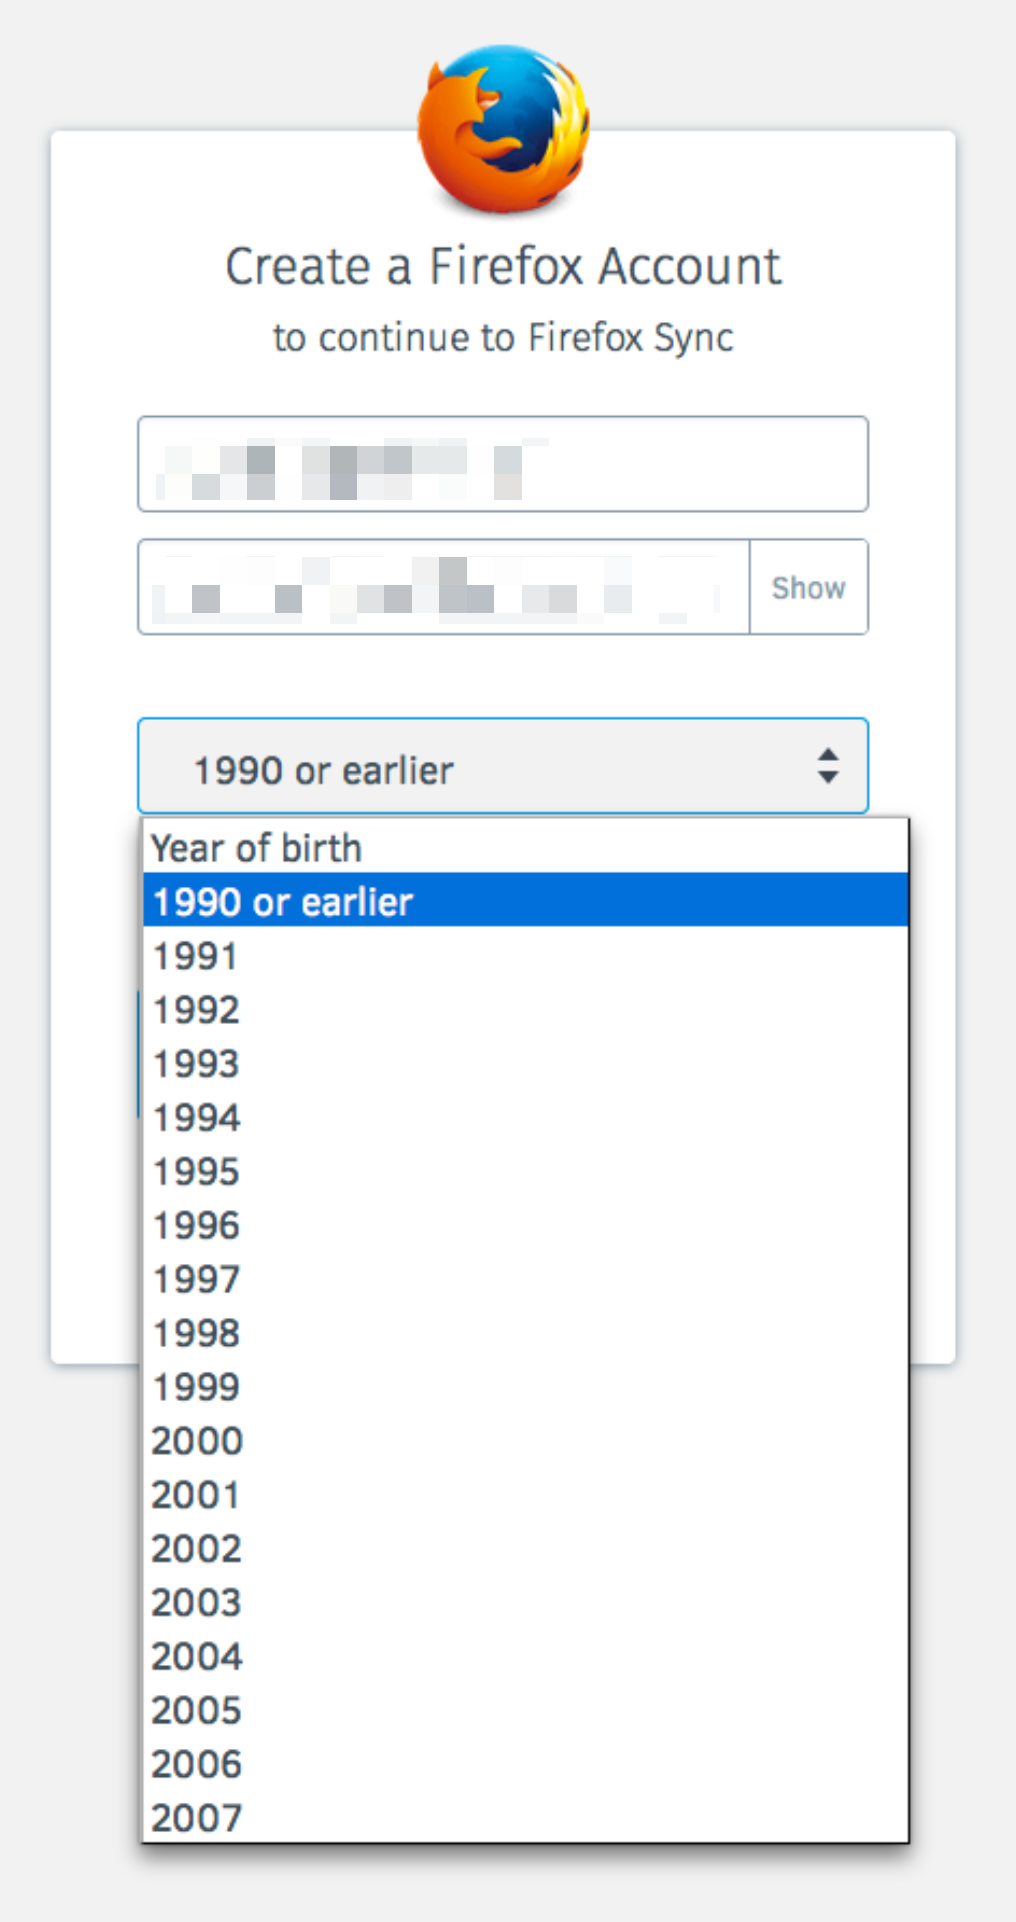Click inside the password field
Image resolution: width=1016 pixels, height=1922 pixels.
(440, 587)
